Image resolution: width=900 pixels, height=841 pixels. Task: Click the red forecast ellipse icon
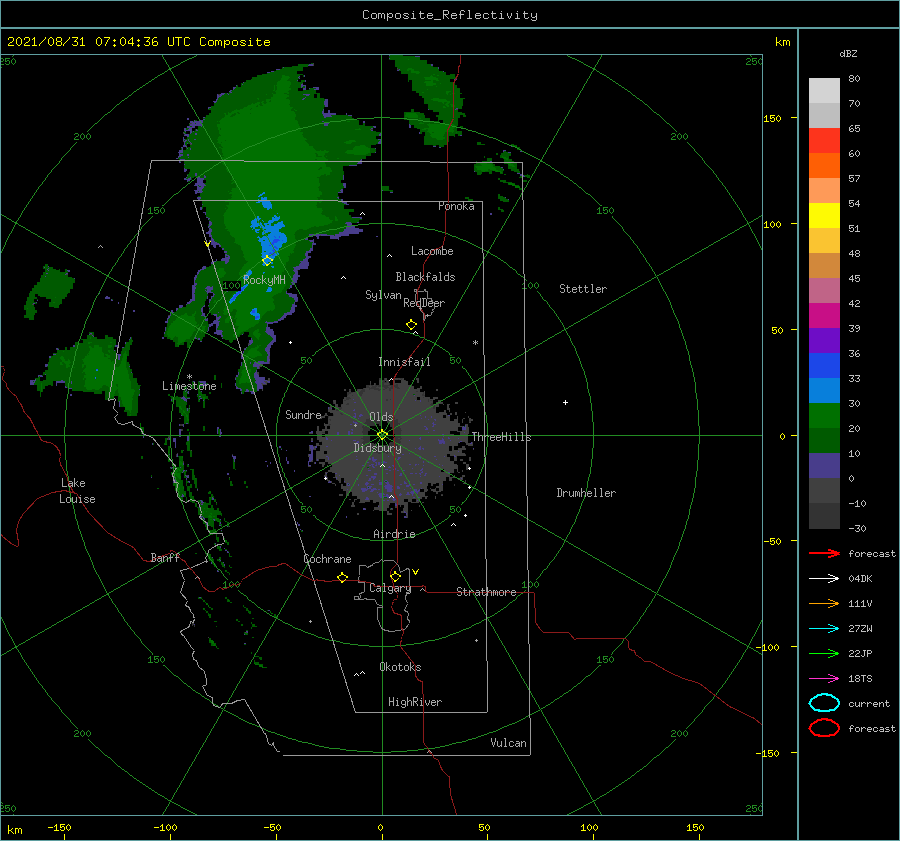tap(824, 728)
